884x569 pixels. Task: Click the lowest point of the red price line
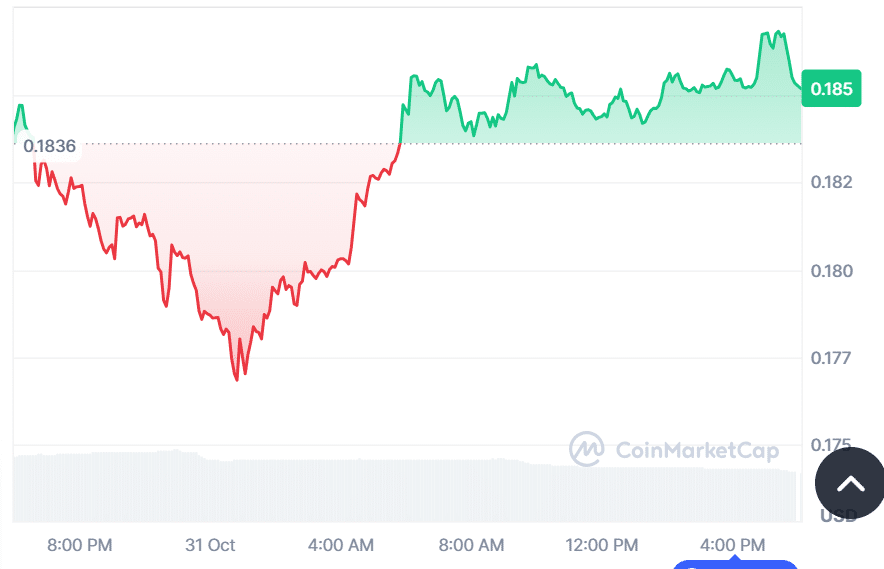[237, 379]
